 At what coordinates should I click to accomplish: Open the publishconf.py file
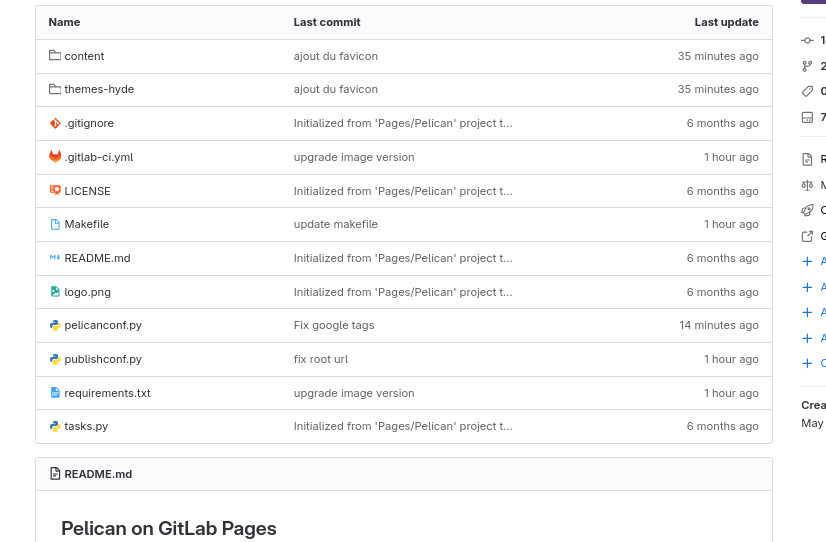click(103, 359)
